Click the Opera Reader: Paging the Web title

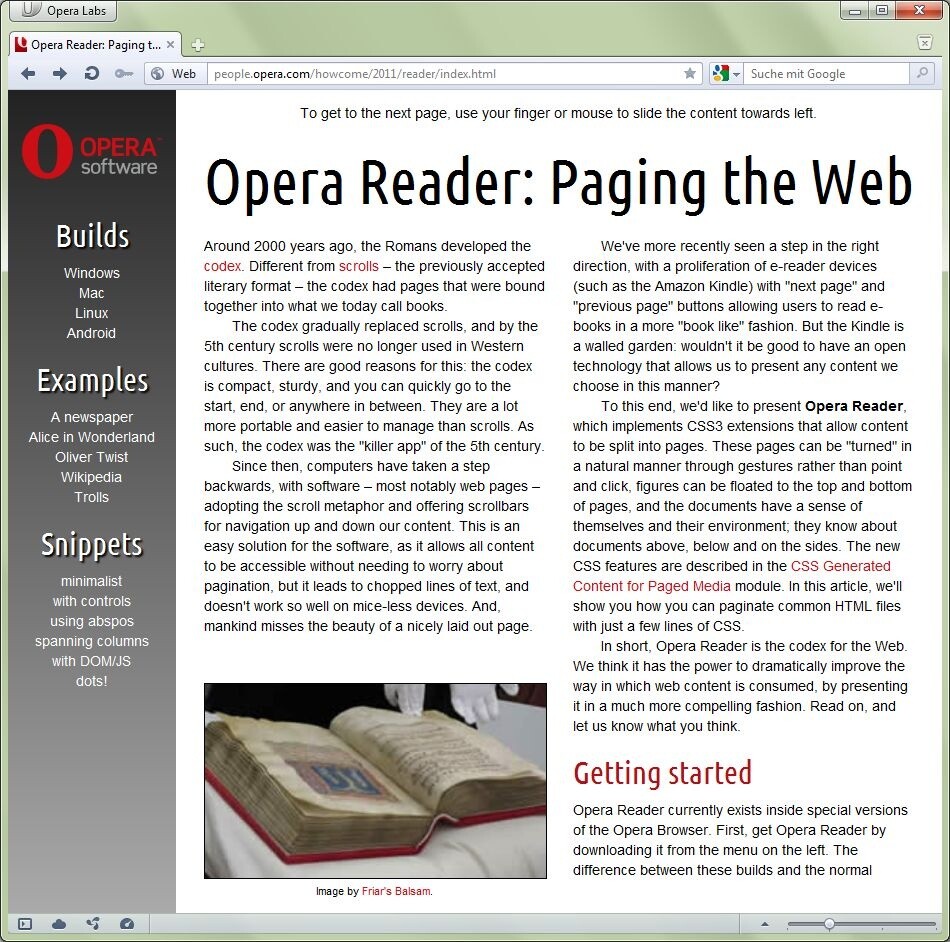[559, 183]
